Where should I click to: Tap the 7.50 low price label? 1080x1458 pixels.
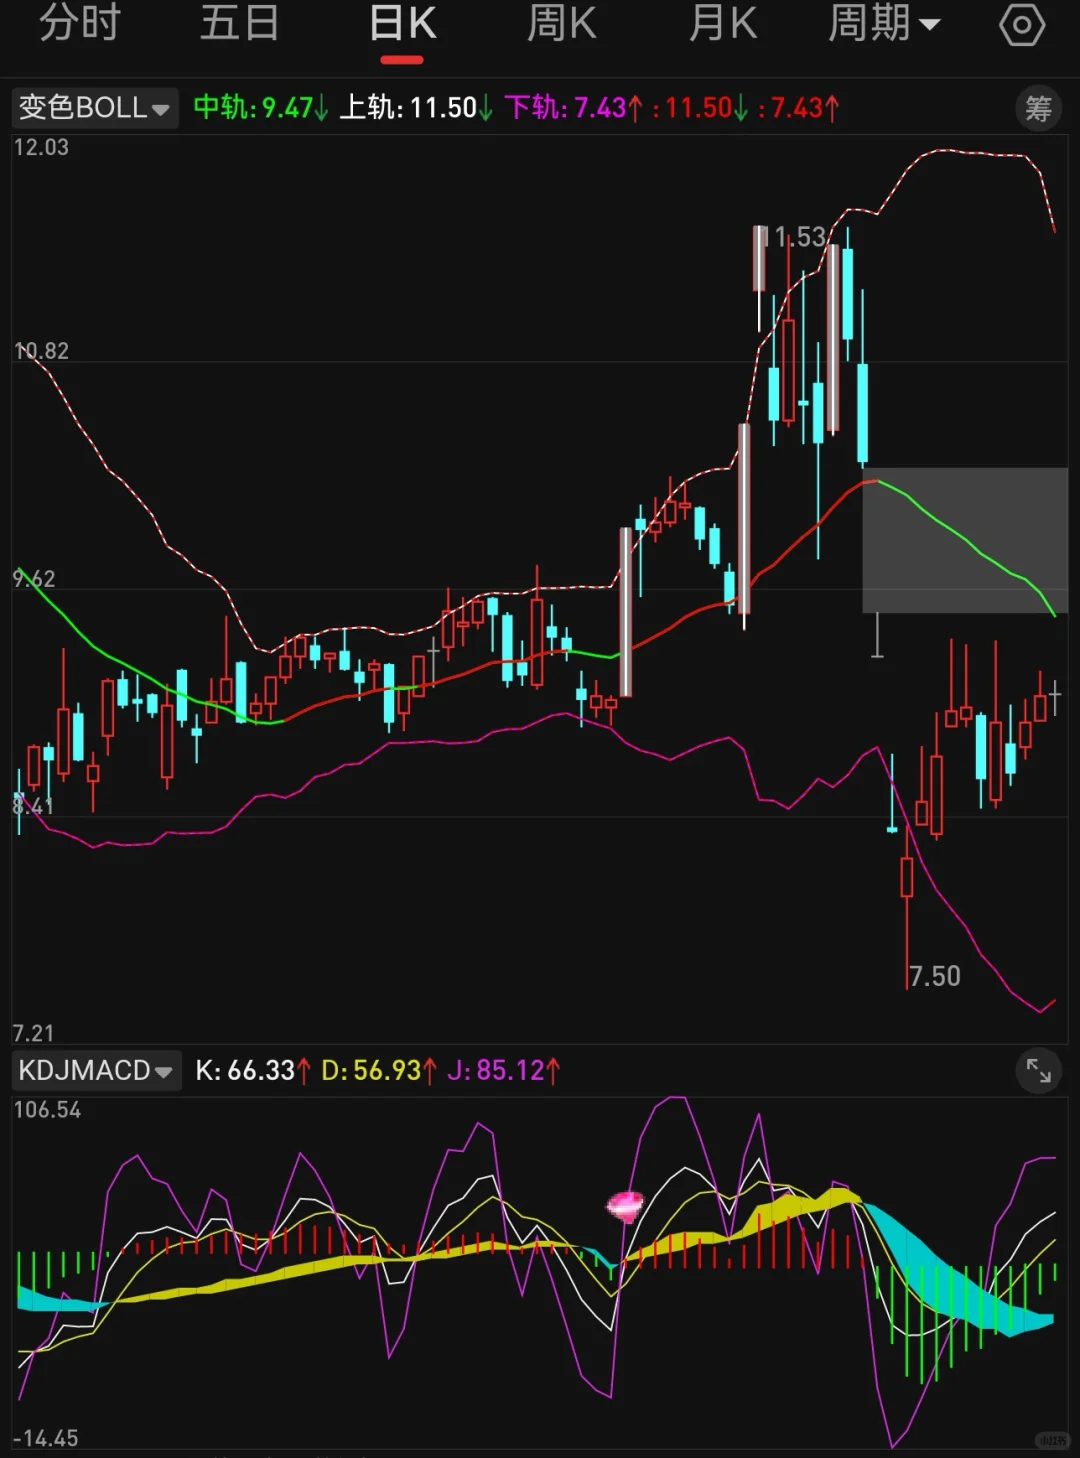point(934,976)
